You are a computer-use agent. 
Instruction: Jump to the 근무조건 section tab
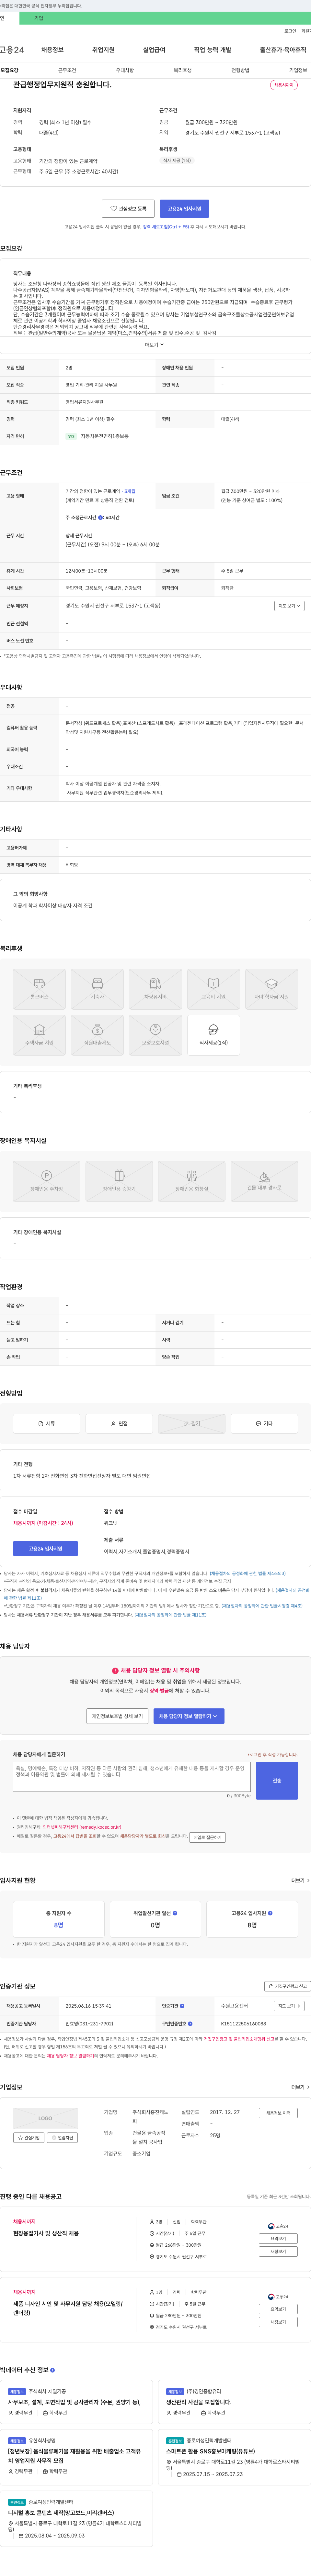tap(67, 70)
